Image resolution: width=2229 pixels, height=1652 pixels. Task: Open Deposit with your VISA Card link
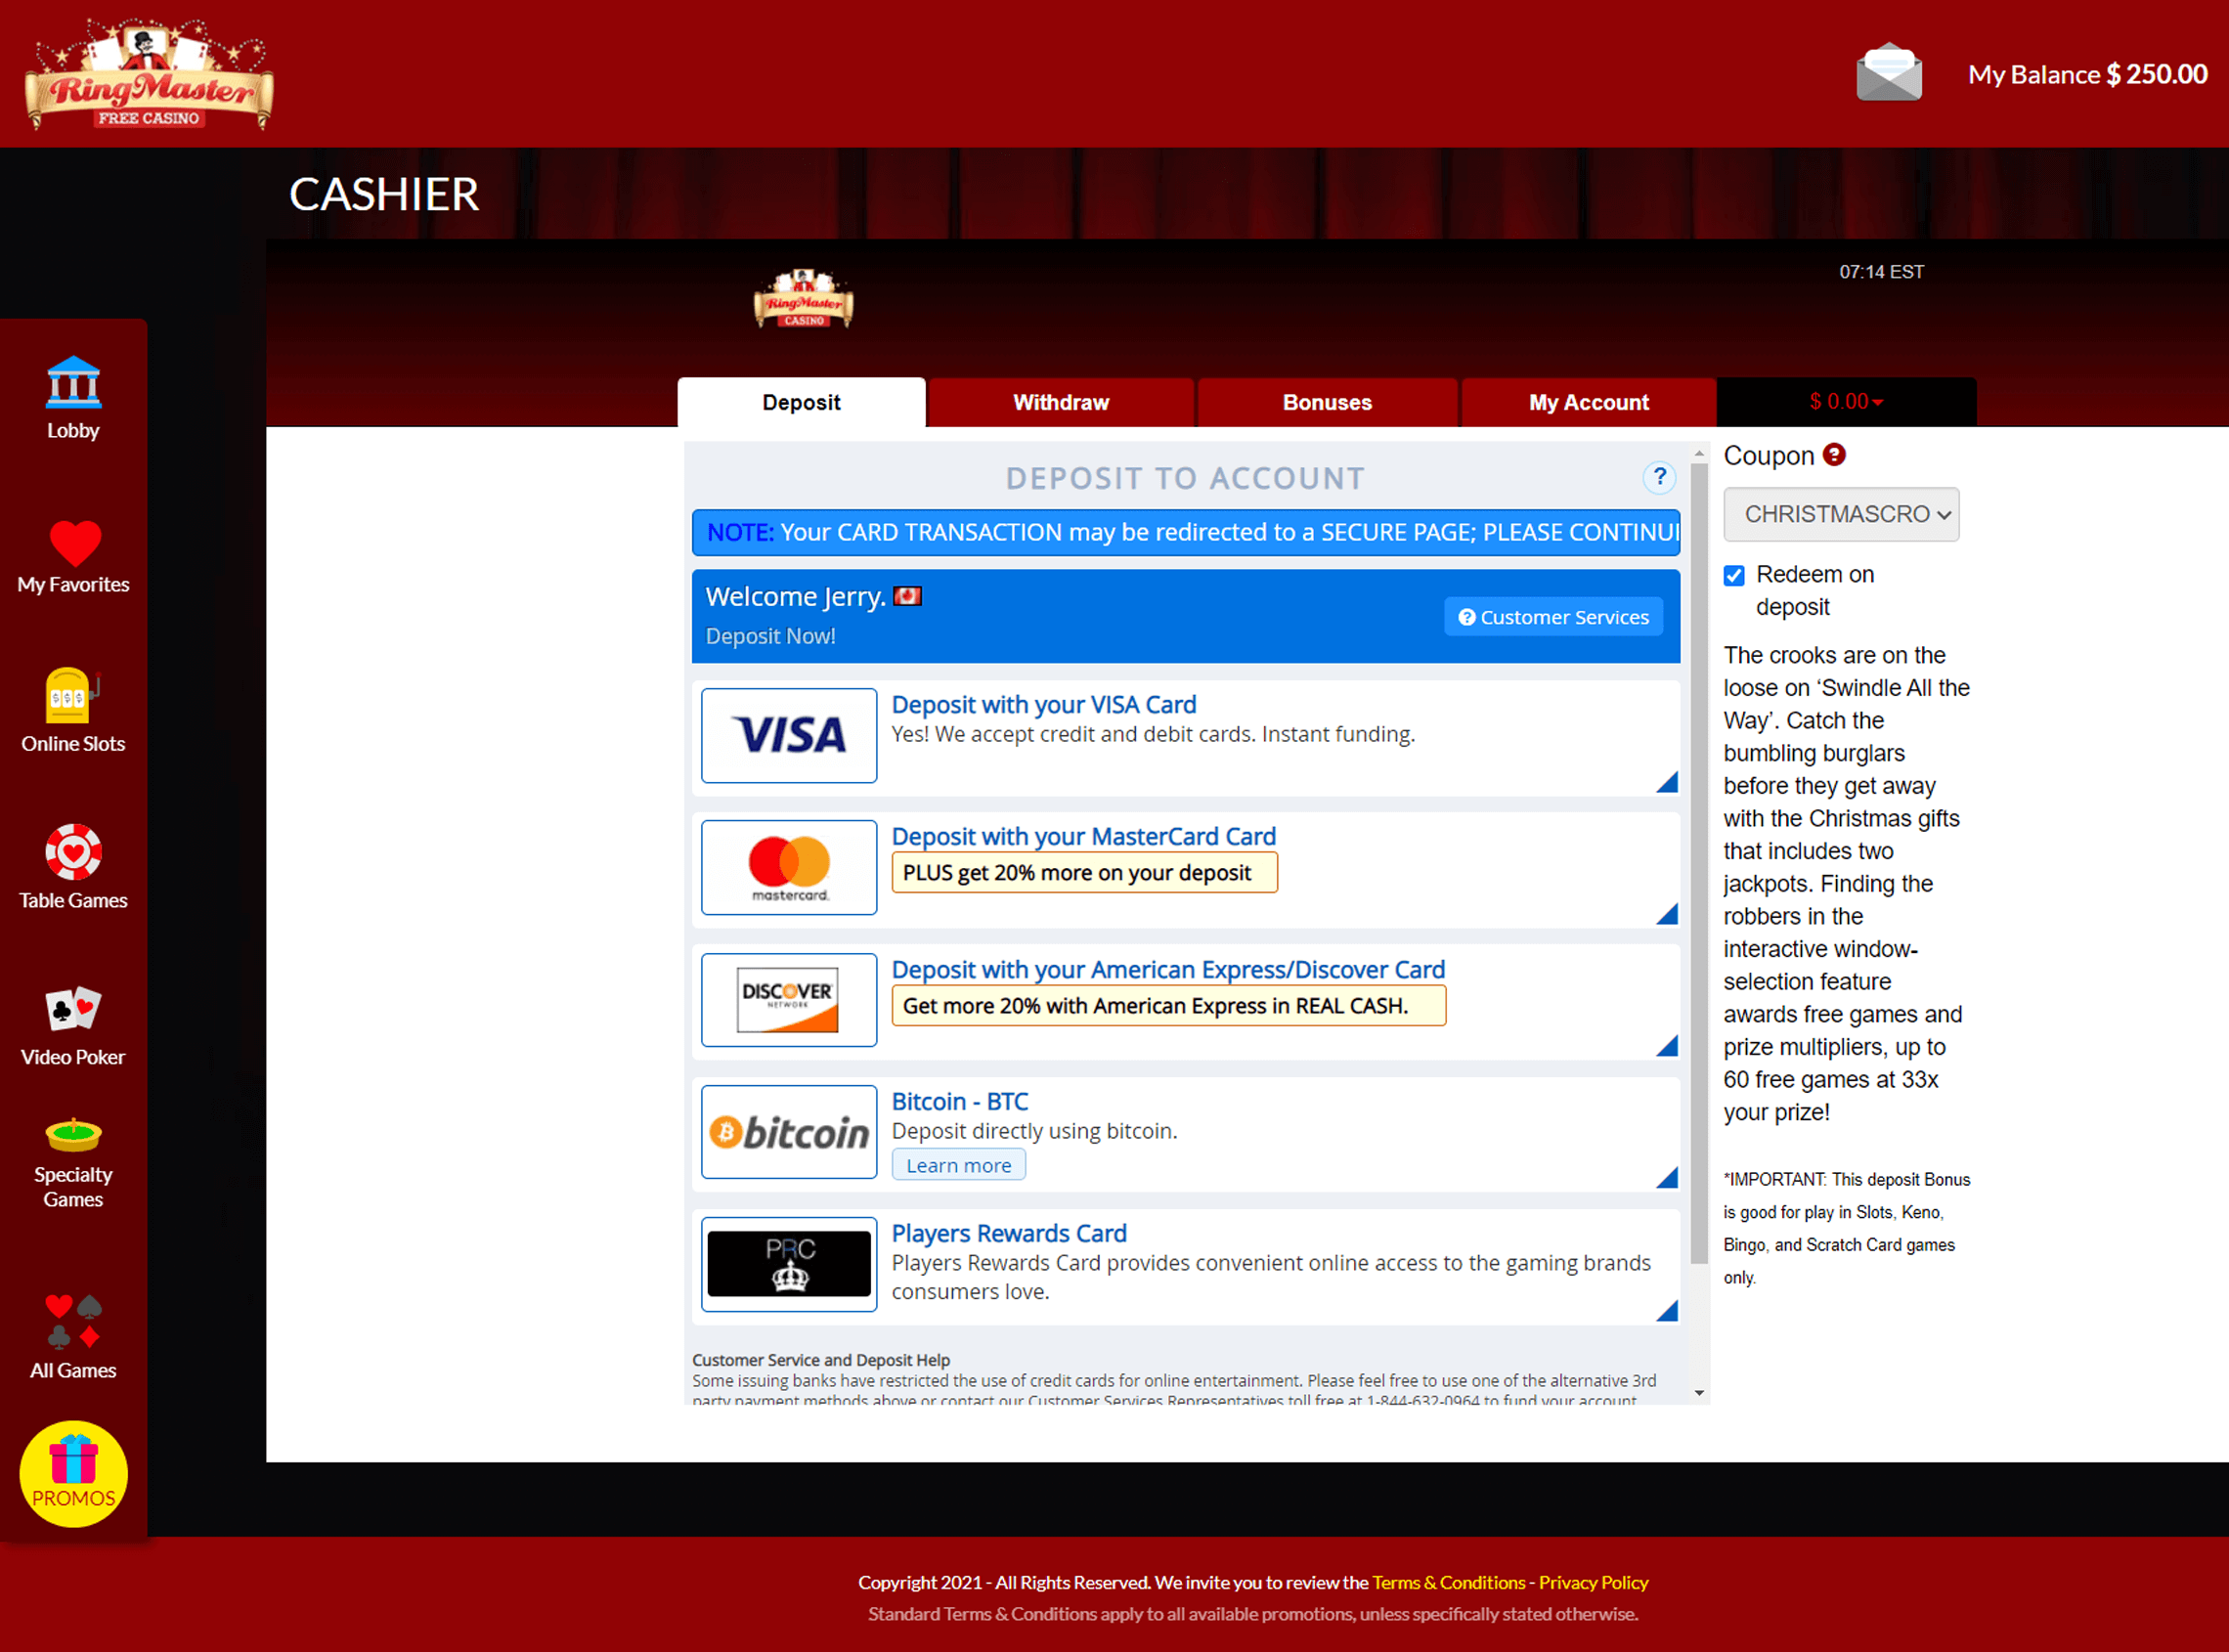click(x=1043, y=704)
